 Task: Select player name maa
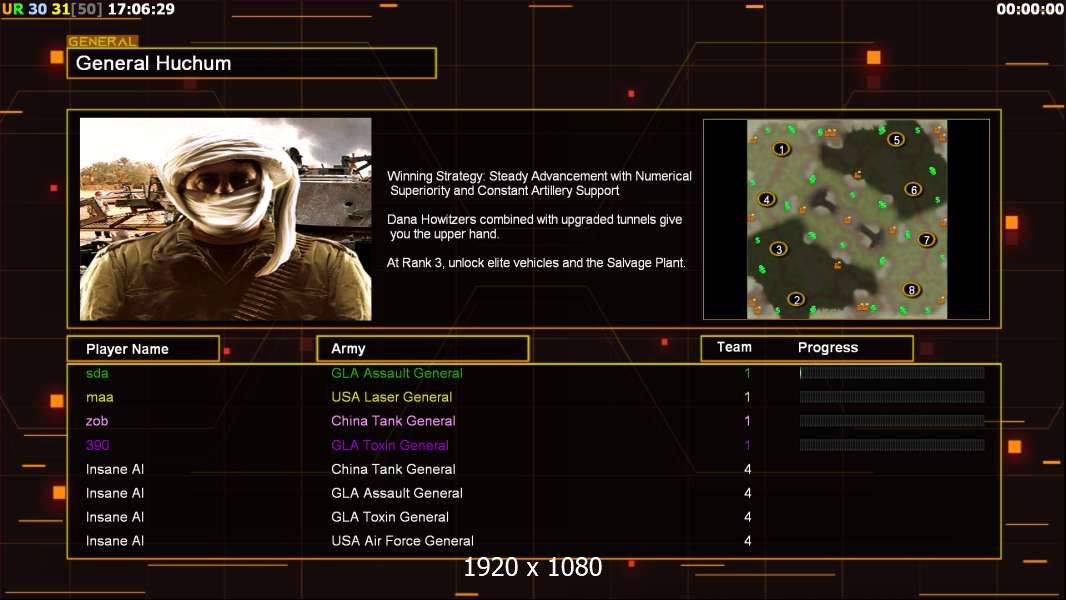coord(100,397)
